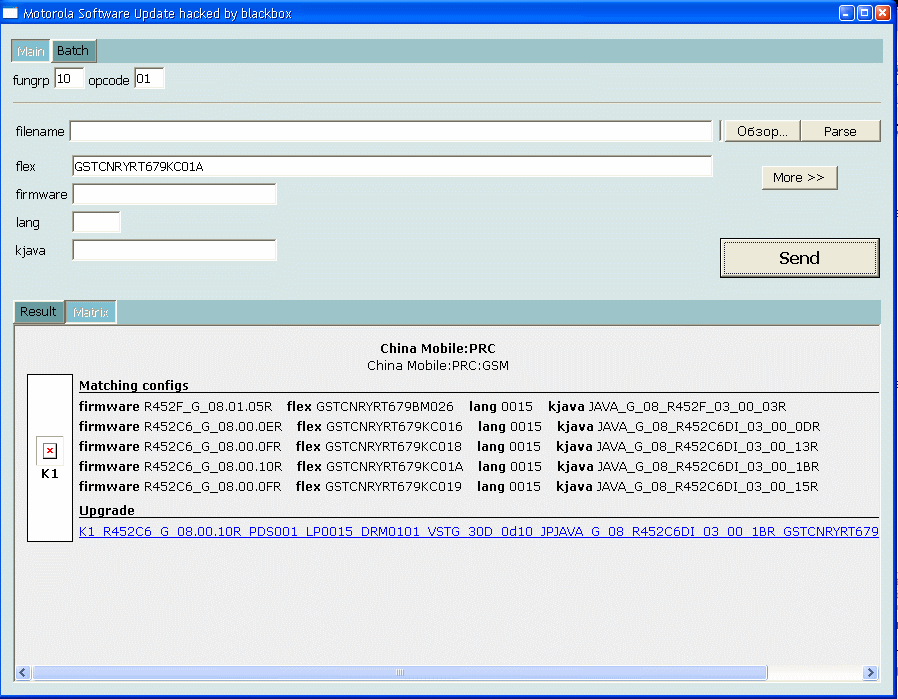This screenshot has height=699, width=898.
Task: Click the horizontal scrollbar thumb
Action: coord(400,673)
